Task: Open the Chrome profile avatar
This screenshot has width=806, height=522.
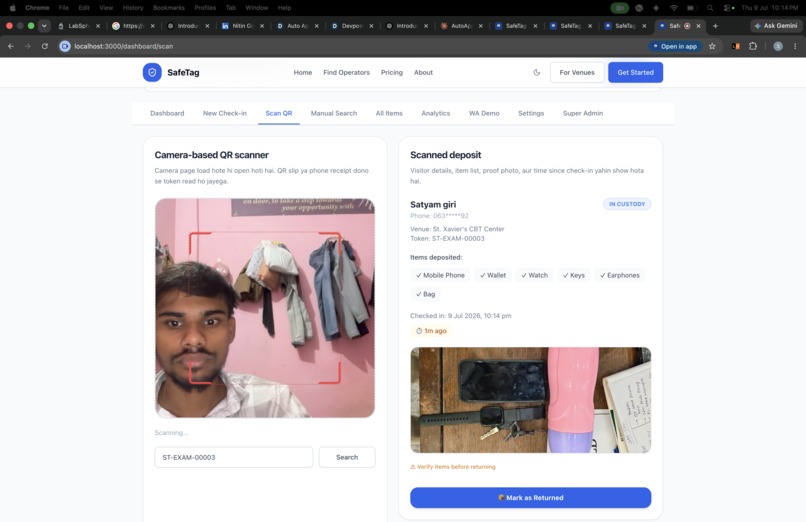Action: click(x=778, y=46)
